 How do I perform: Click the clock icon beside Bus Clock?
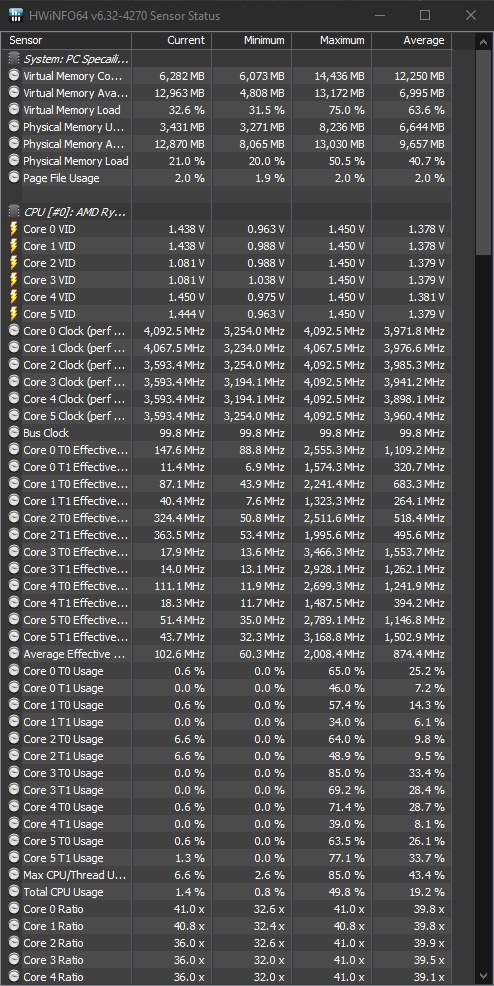pyautogui.click(x=14, y=433)
